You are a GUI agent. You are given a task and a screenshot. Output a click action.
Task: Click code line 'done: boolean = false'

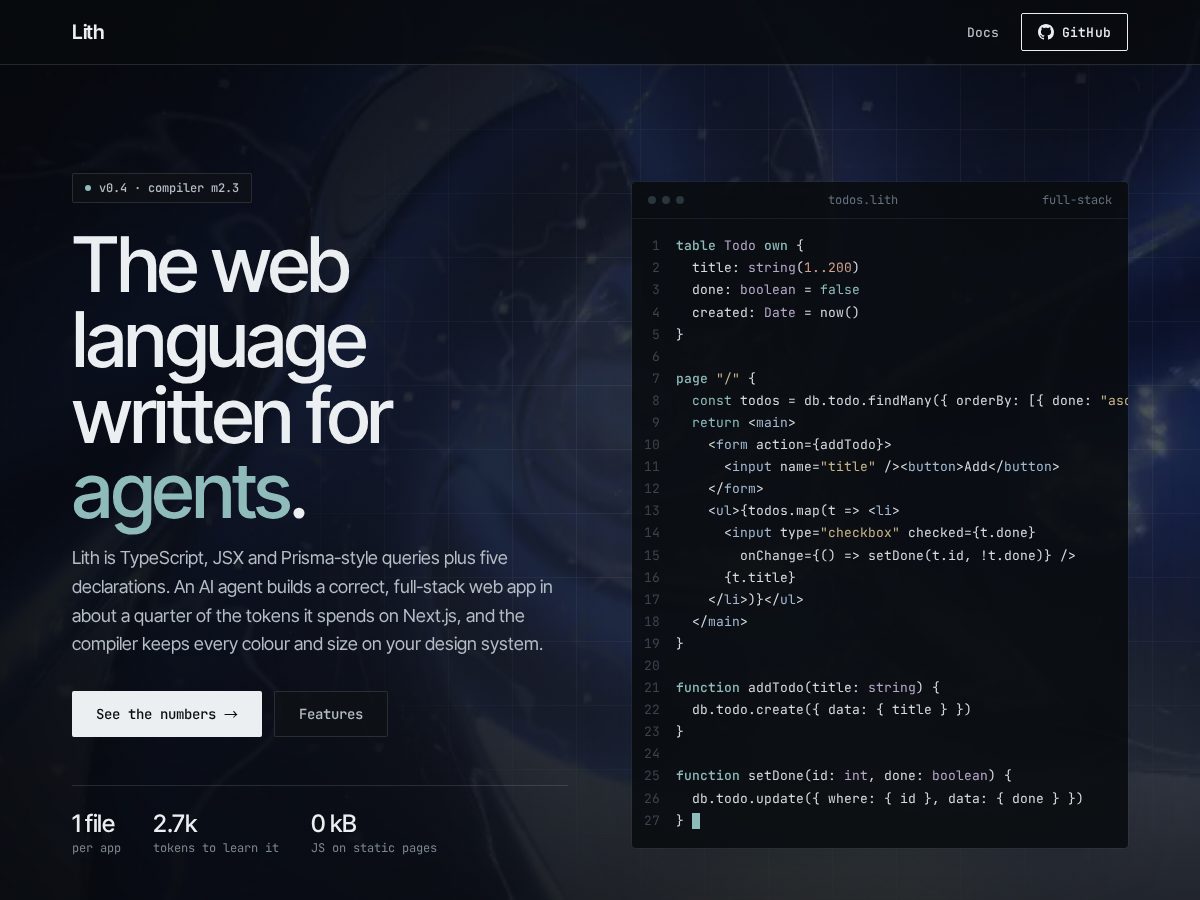776,289
